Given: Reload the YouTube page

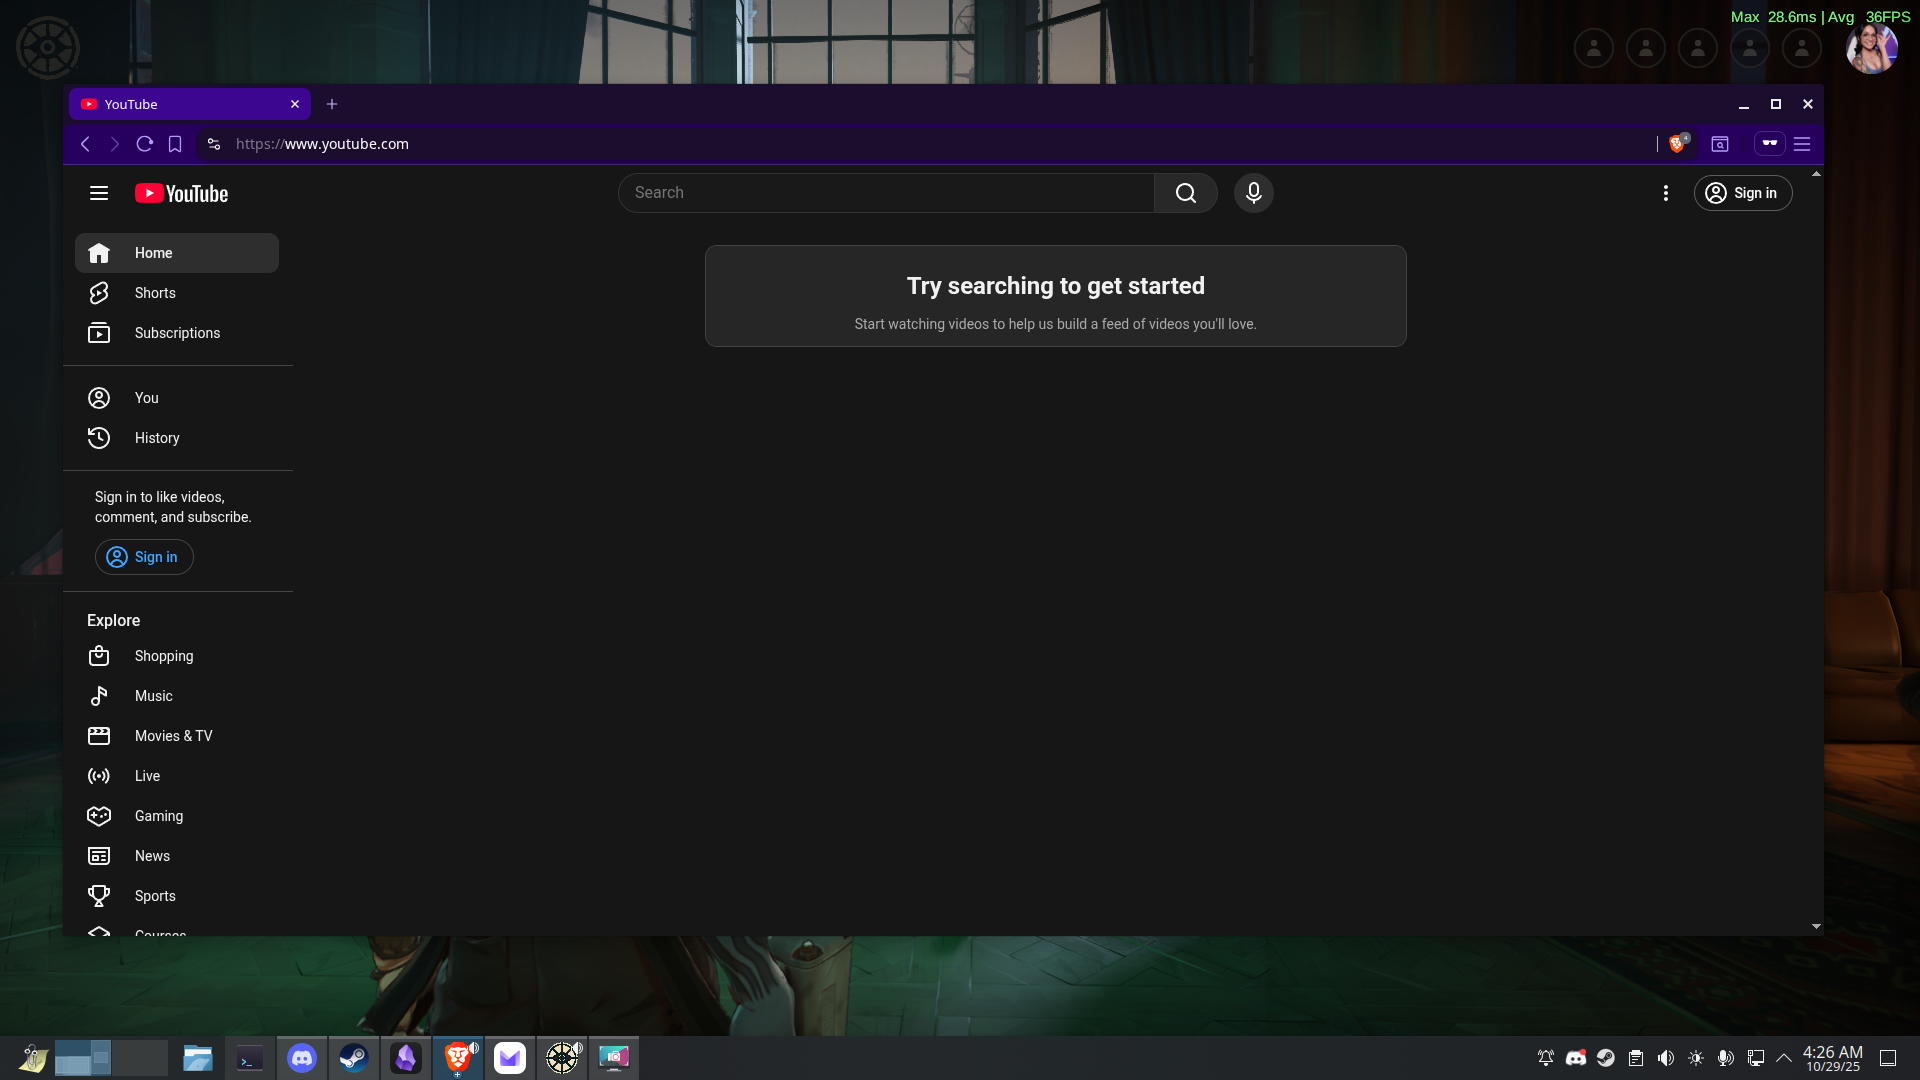Looking at the screenshot, I should pyautogui.click(x=144, y=144).
